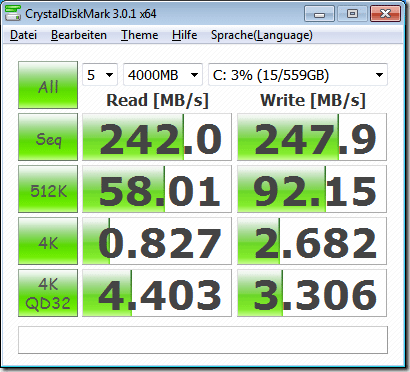The image size is (410, 372).
Task: Click the 4K QD32 write result 3.306
Action: point(312,293)
